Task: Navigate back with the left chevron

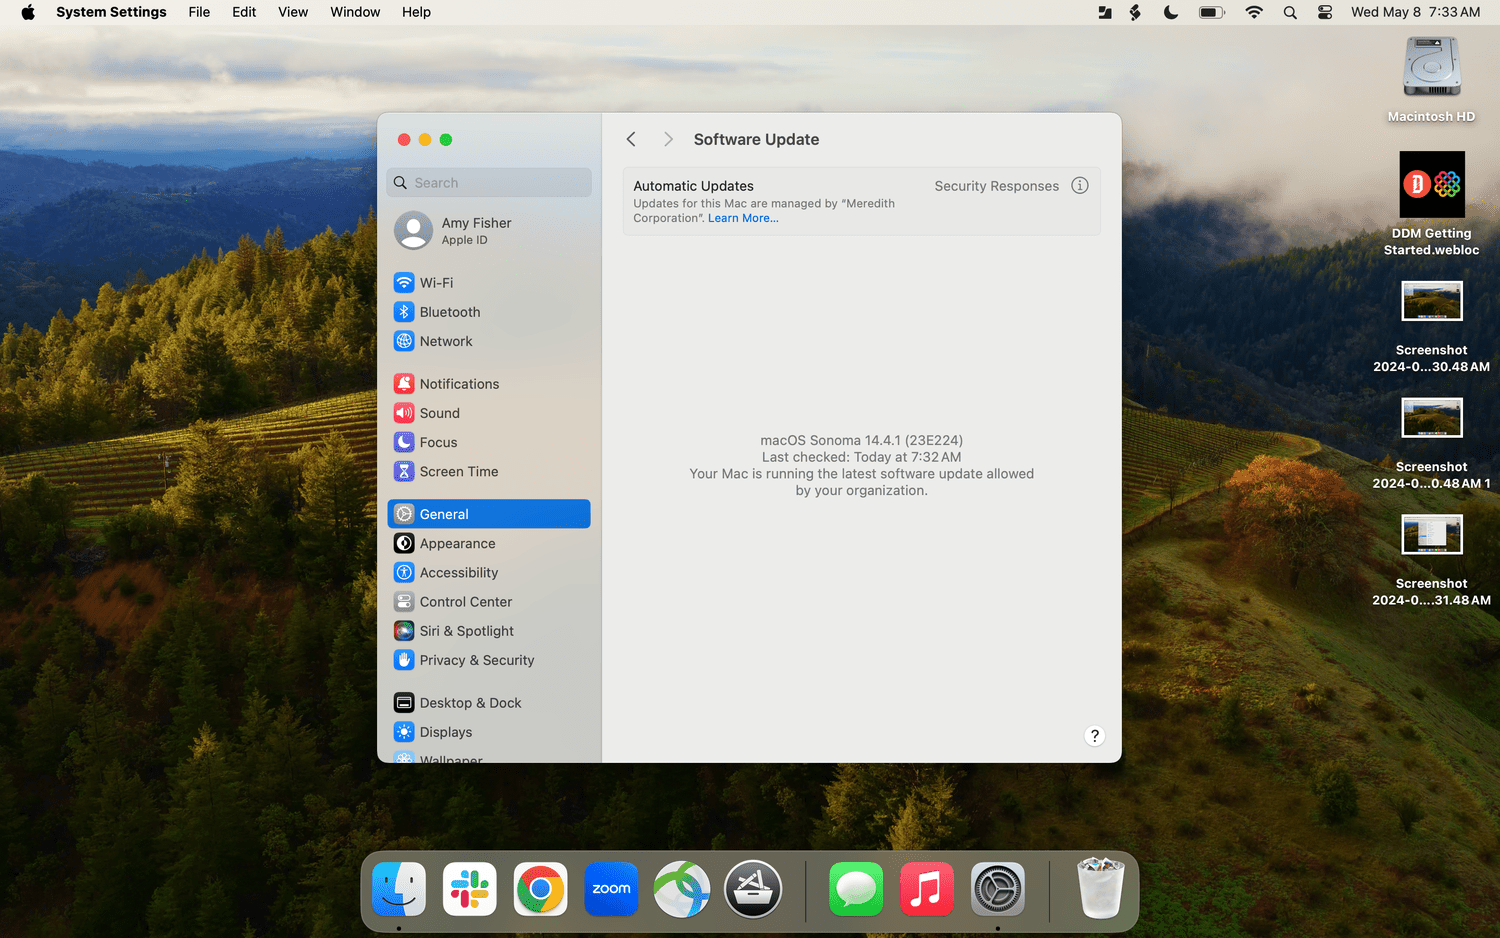Action: (631, 140)
